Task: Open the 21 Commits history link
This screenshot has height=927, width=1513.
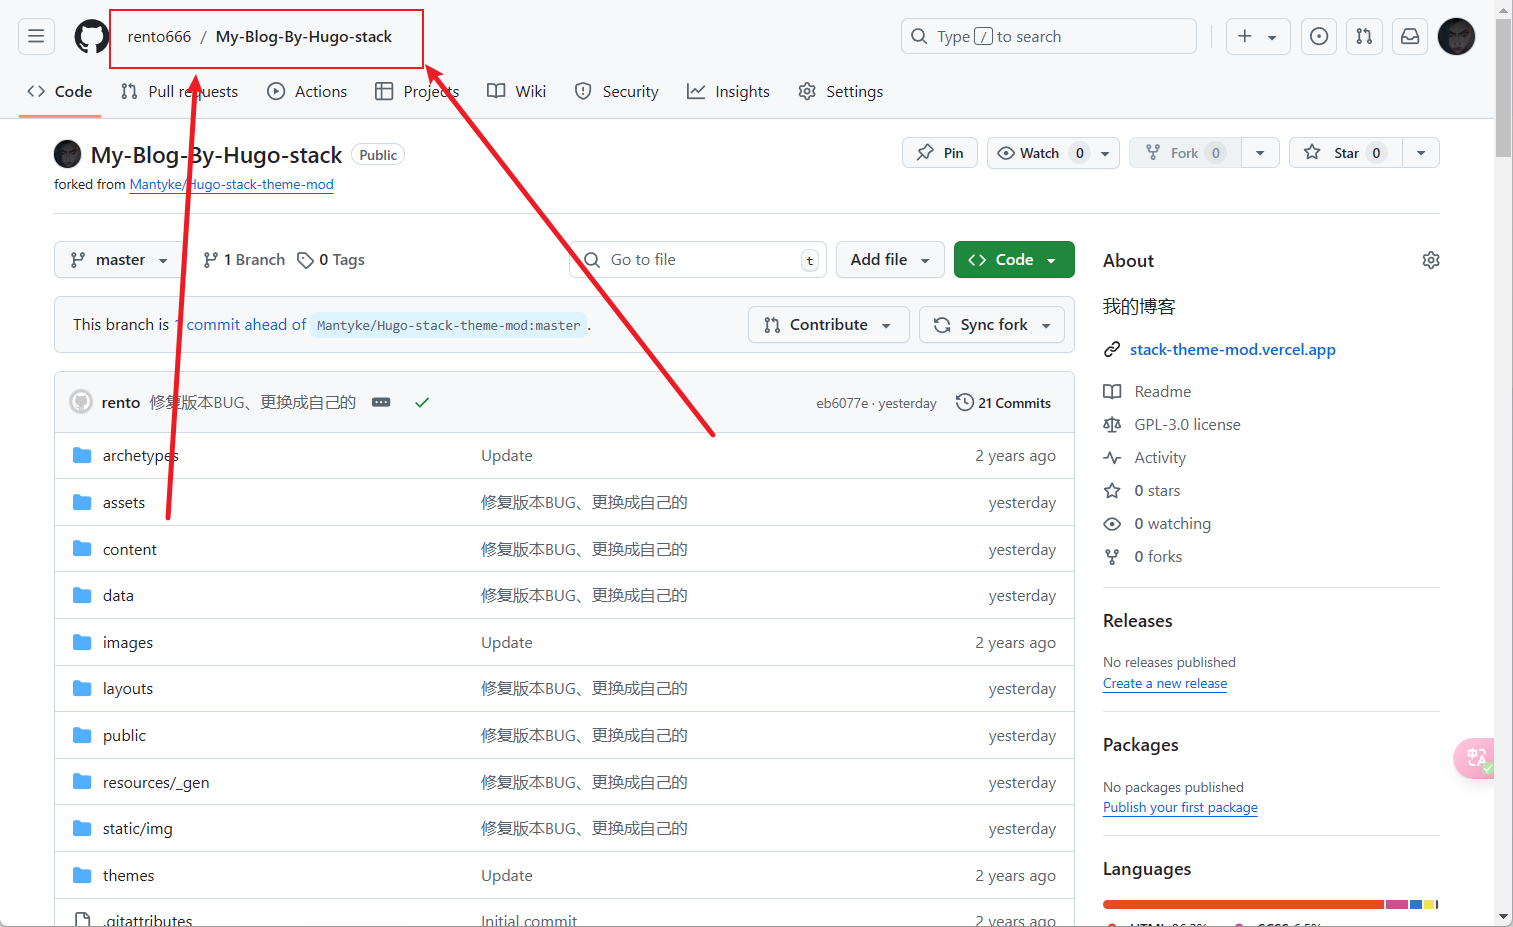Action: click(1004, 403)
